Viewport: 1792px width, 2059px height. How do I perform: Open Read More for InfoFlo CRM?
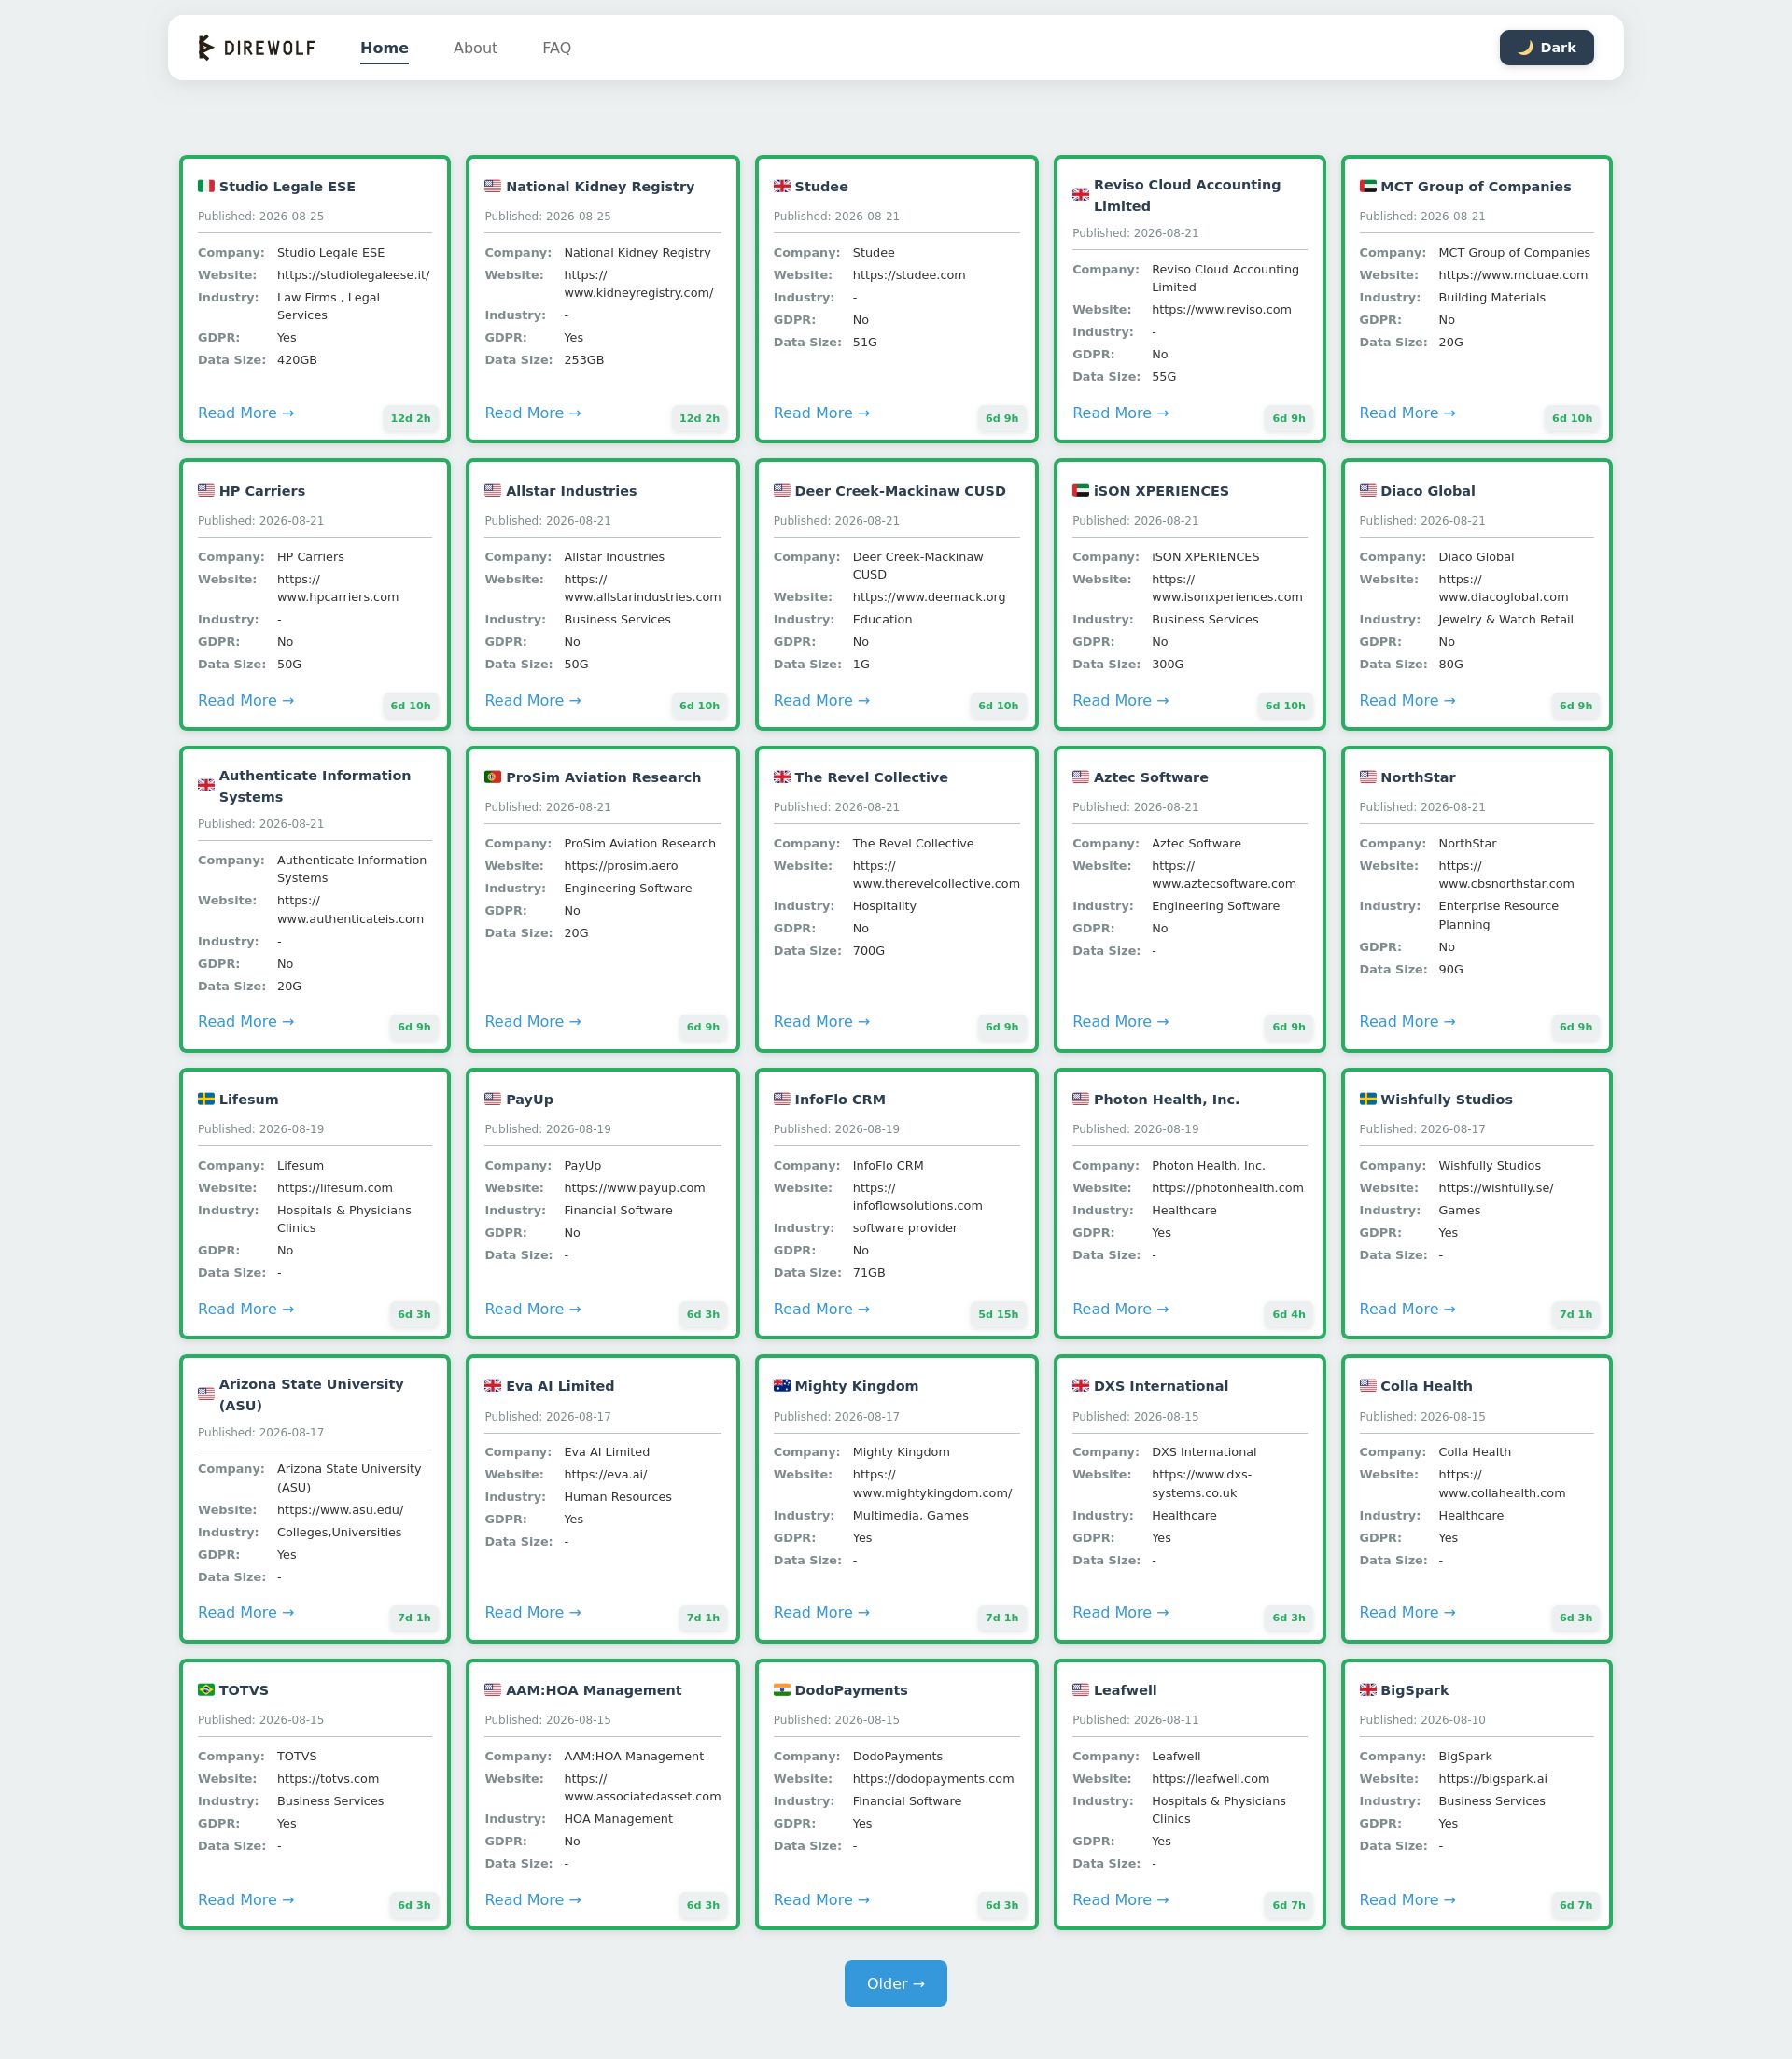tap(821, 1309)
